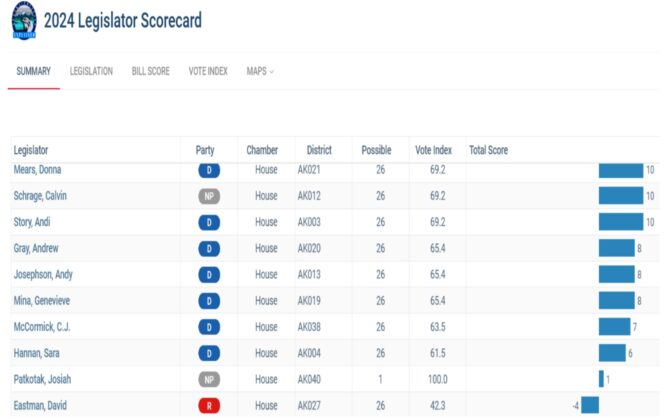
Task: Open legislator Josephson, Andy
Action: (x=43, y=274)
